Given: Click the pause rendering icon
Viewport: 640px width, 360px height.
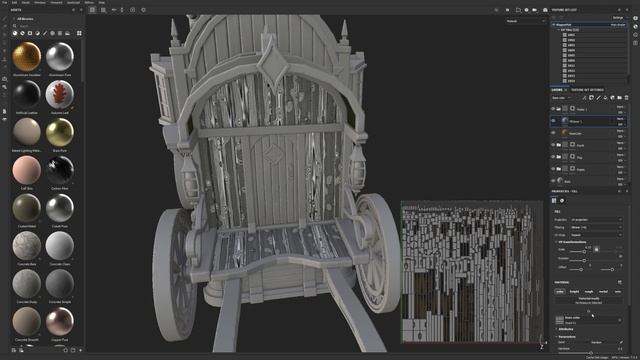Looking at the screenshot, I should pos(507,10).
